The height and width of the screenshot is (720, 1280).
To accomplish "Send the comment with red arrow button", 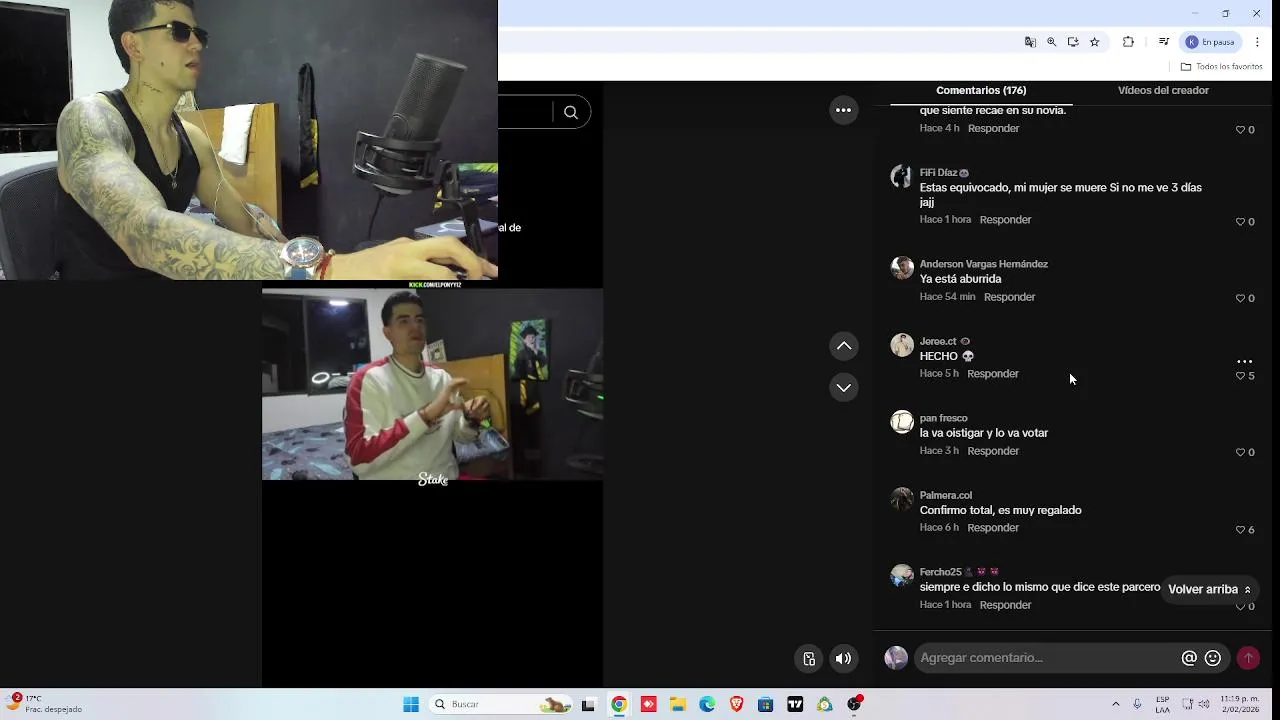I will click(1248, 658).
